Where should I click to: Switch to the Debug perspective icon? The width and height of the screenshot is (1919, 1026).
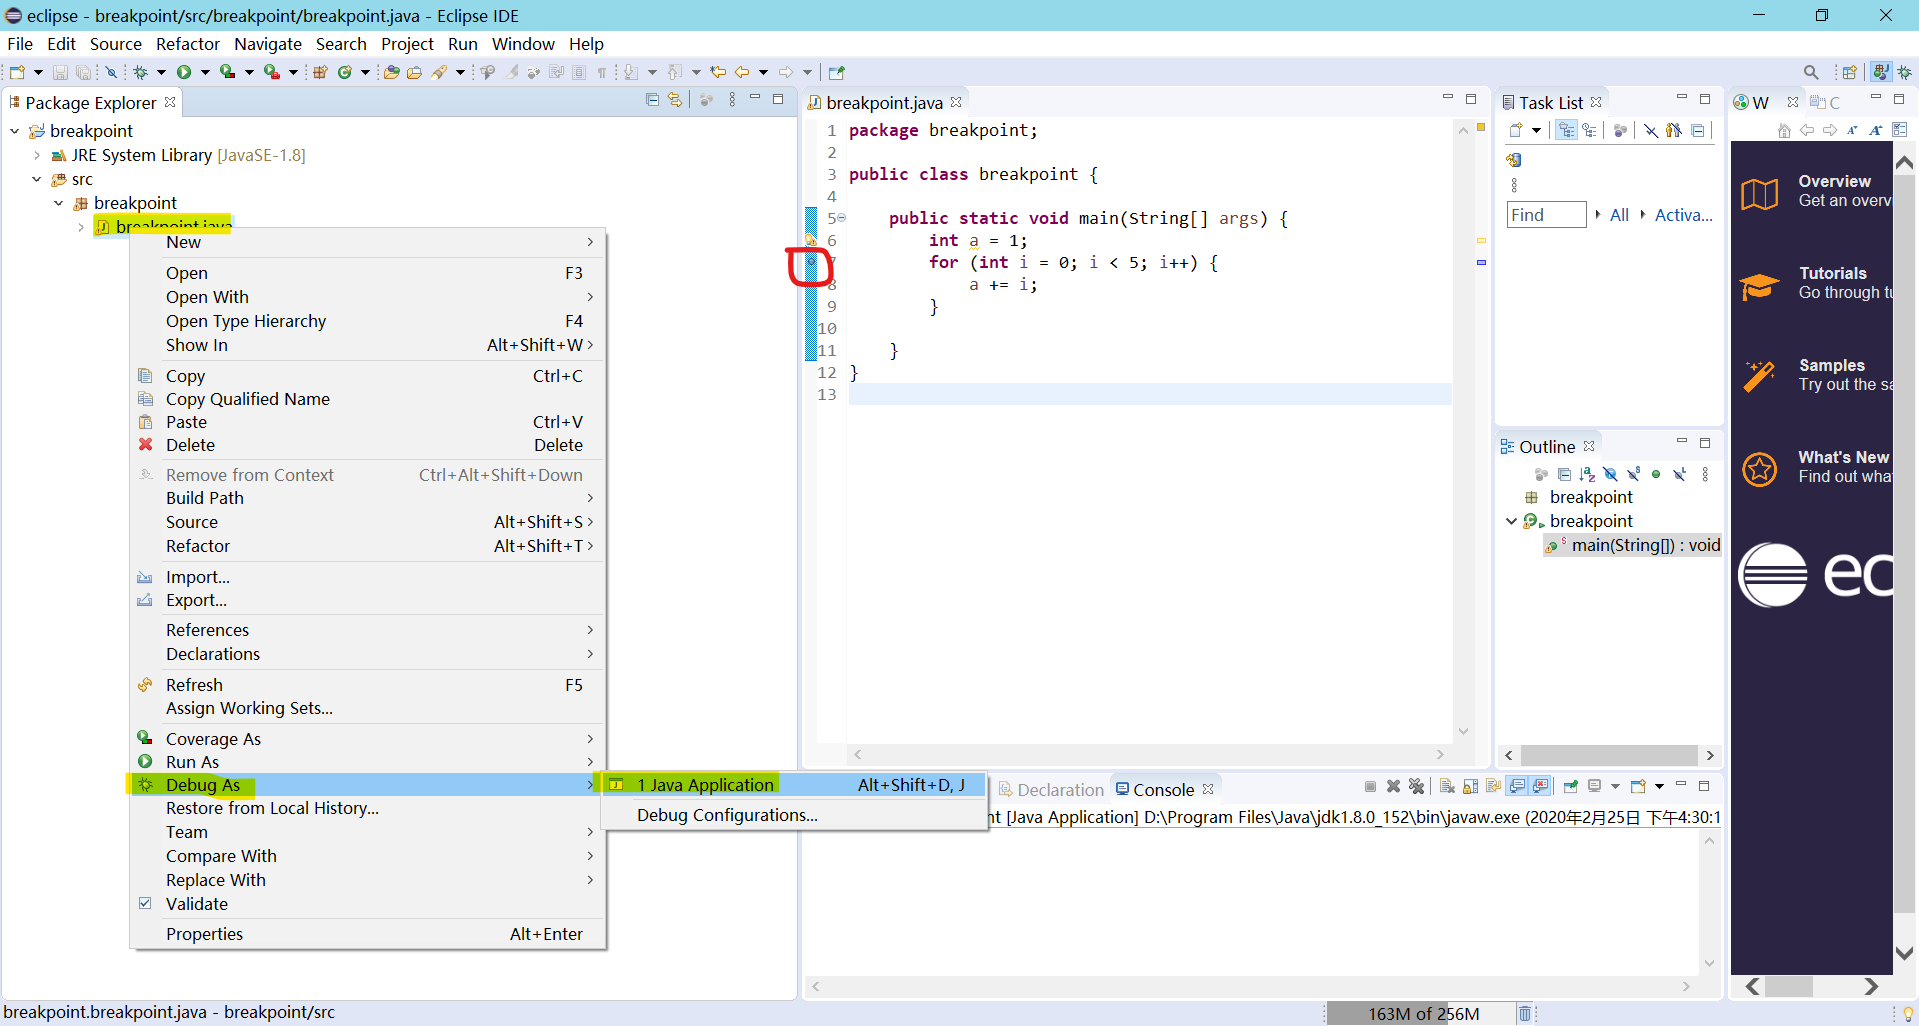click(1905, 72)
